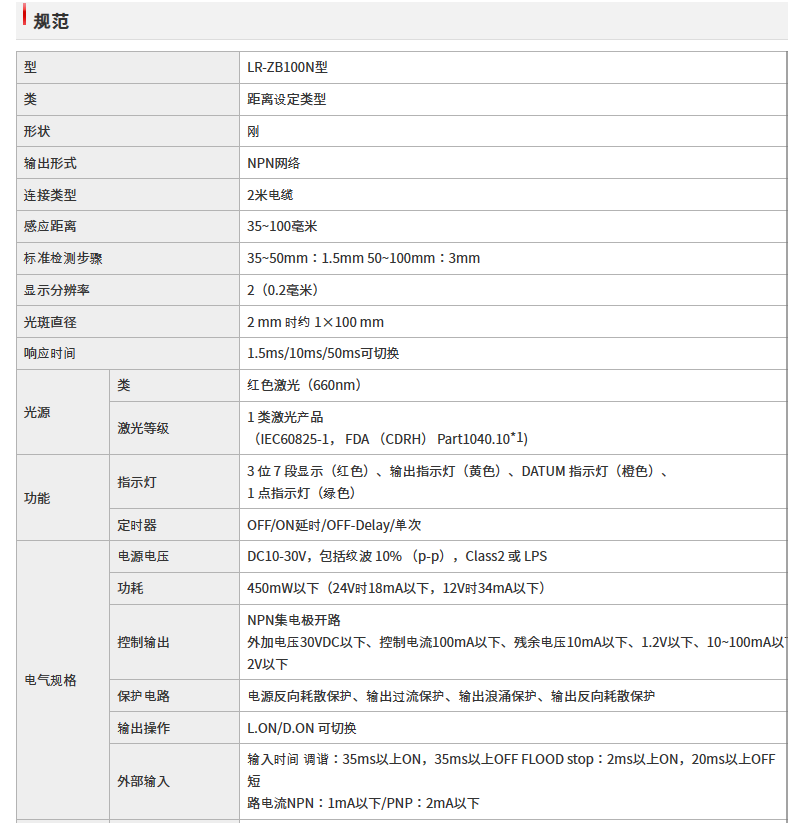This screenshot has width=788, height=823.
Task: Click the 输出形式 label
Action: click(x=50, y=163)
